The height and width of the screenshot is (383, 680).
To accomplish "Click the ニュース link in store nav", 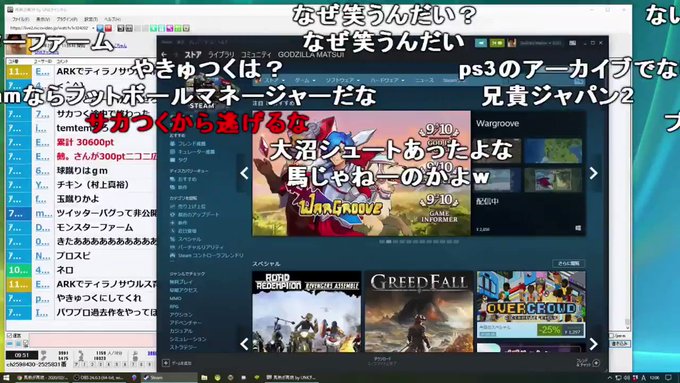I will pos(424,80).
